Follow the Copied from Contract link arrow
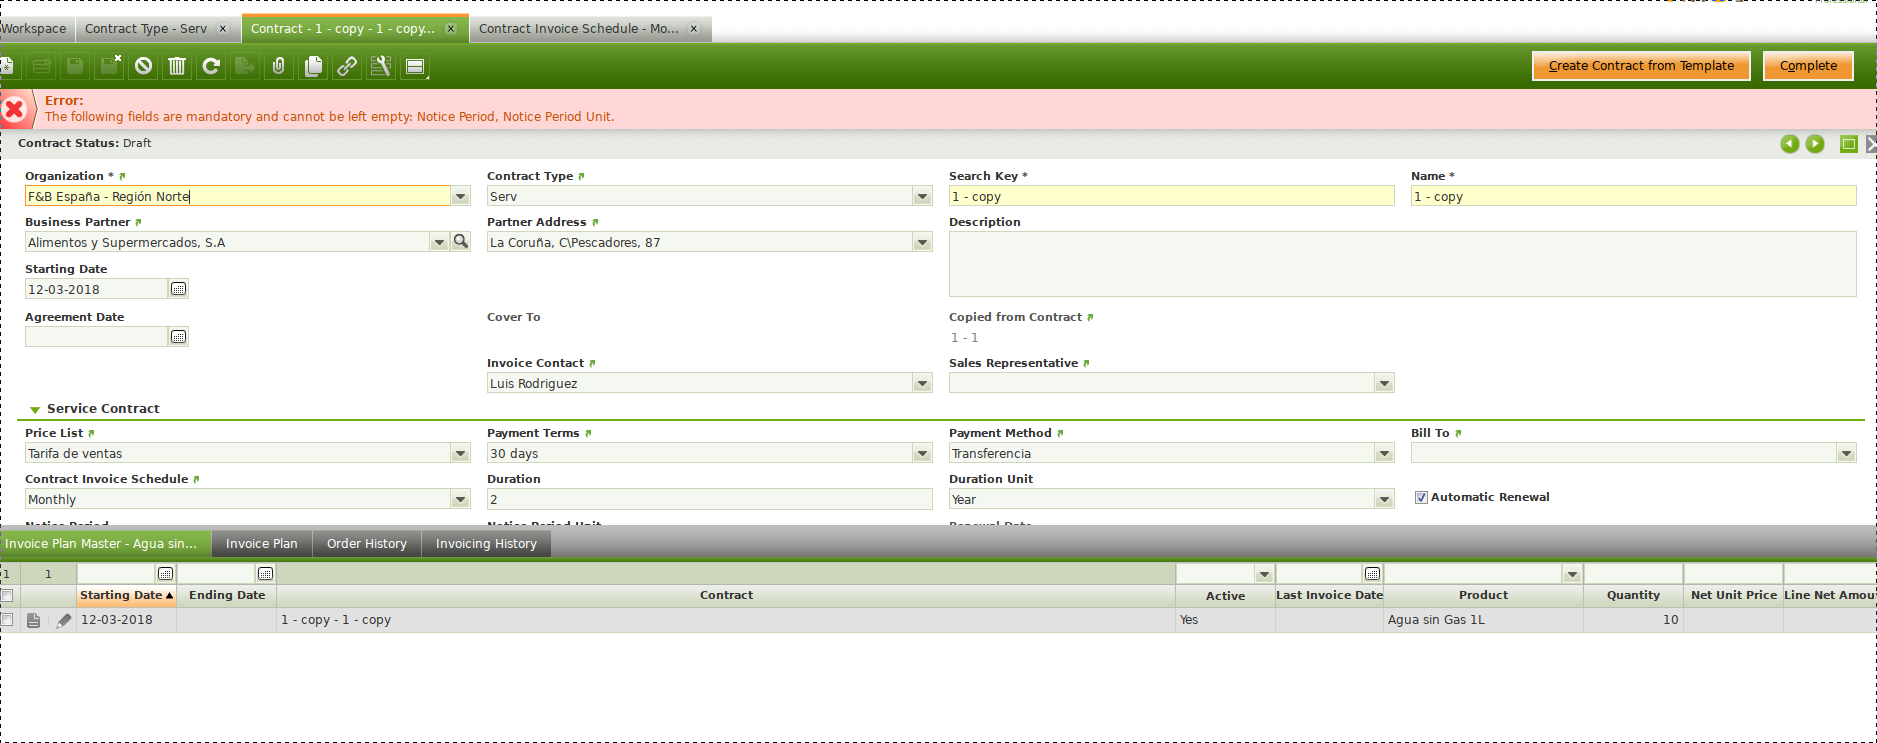This screenshot has height=743, width=1877. point(1090,317)
